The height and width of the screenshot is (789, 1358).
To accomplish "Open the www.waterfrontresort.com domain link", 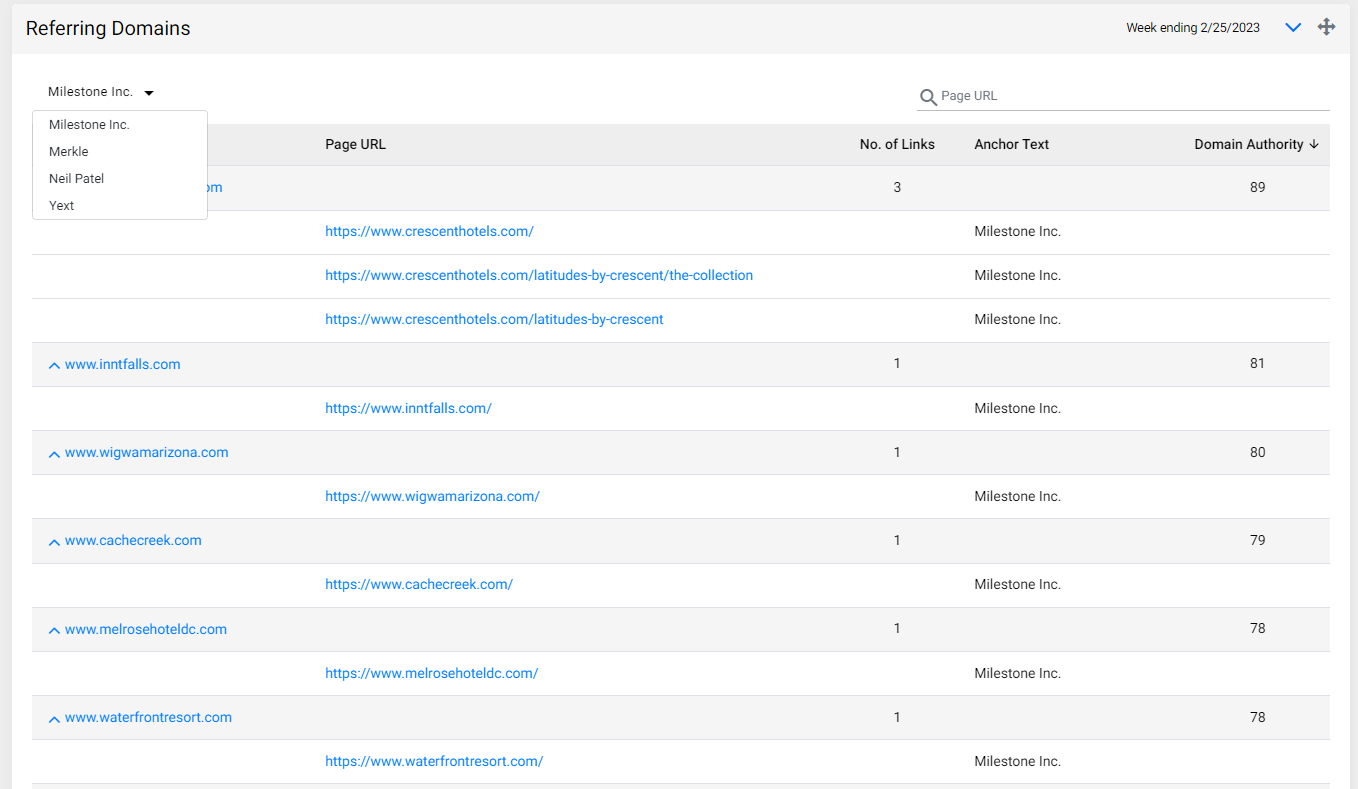I will (x=148, y=717).
